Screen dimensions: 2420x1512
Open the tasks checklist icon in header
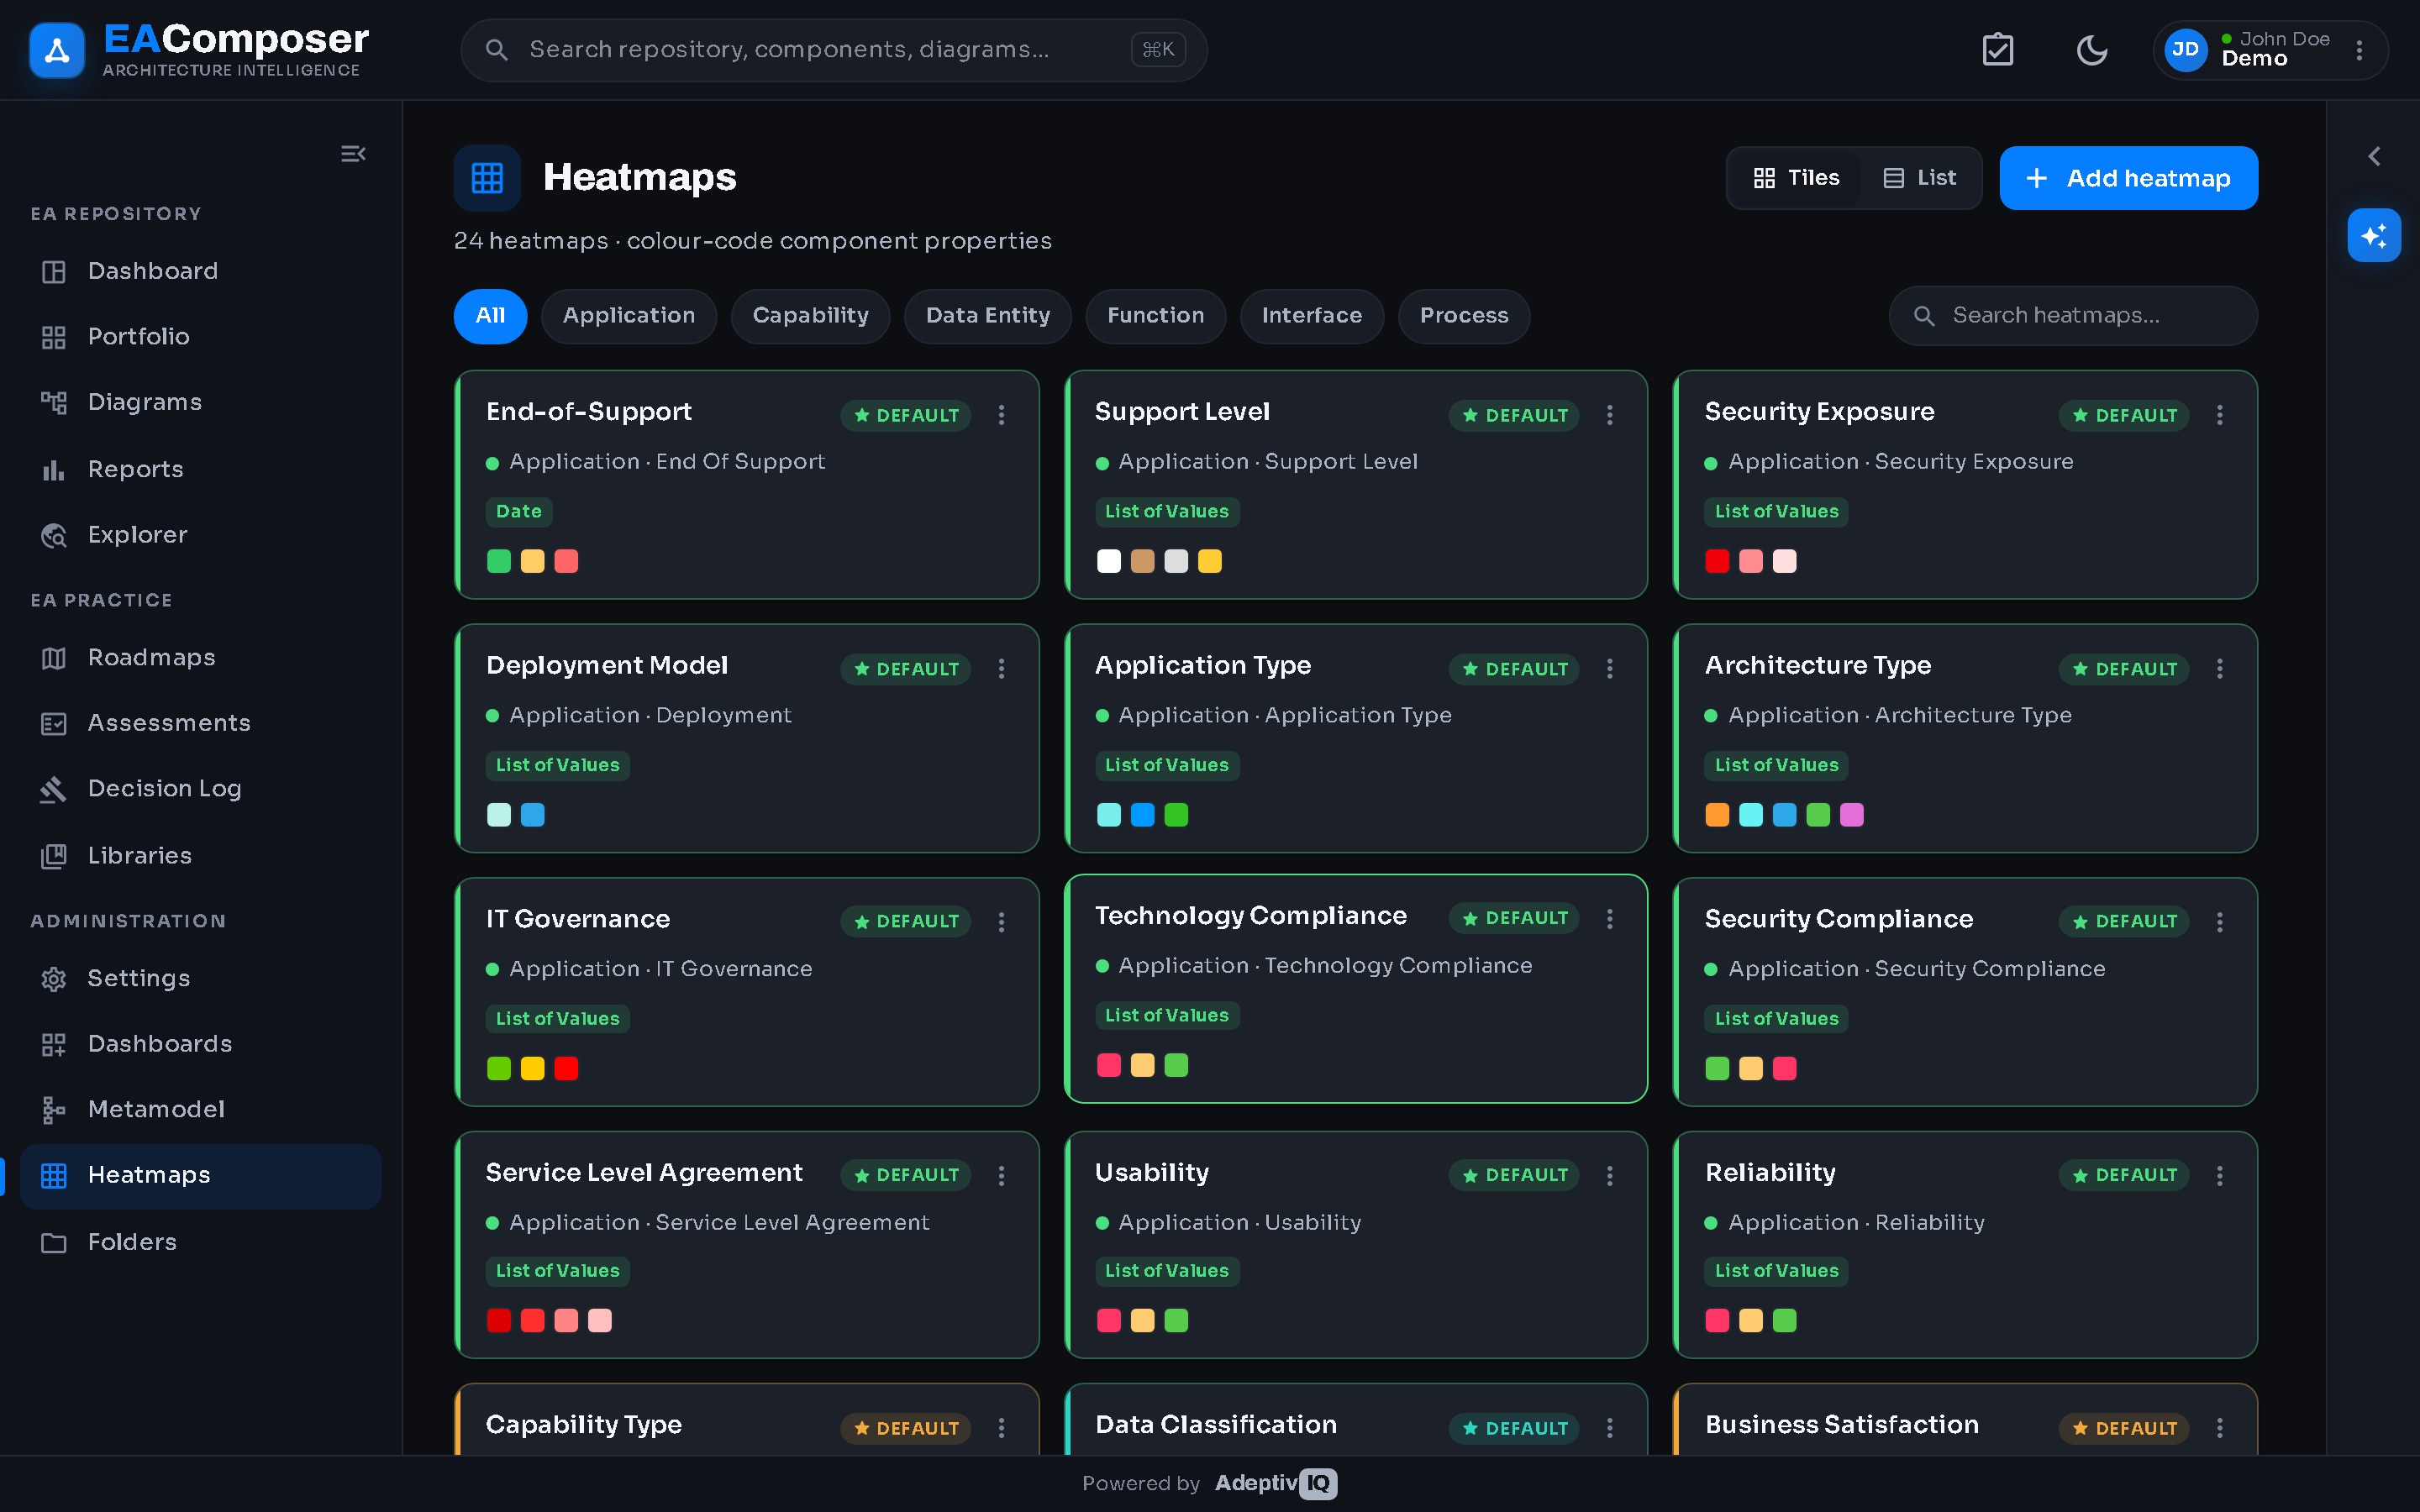[x=1997, y=49]
